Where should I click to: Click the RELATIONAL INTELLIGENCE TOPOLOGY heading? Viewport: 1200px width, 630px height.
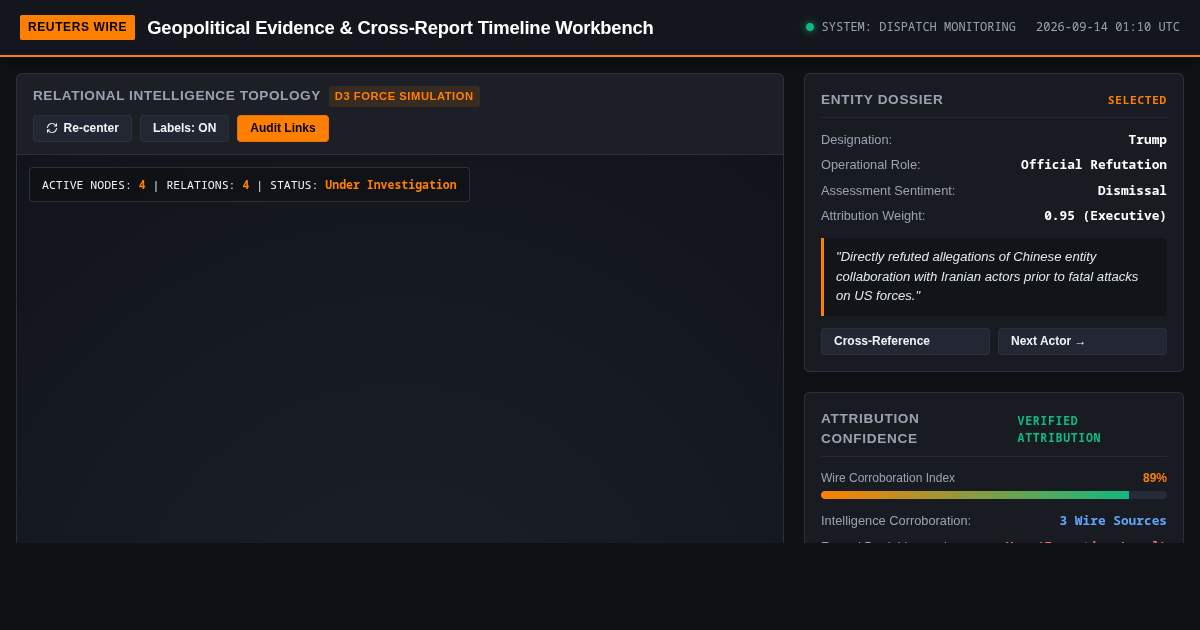pos(177,96)
